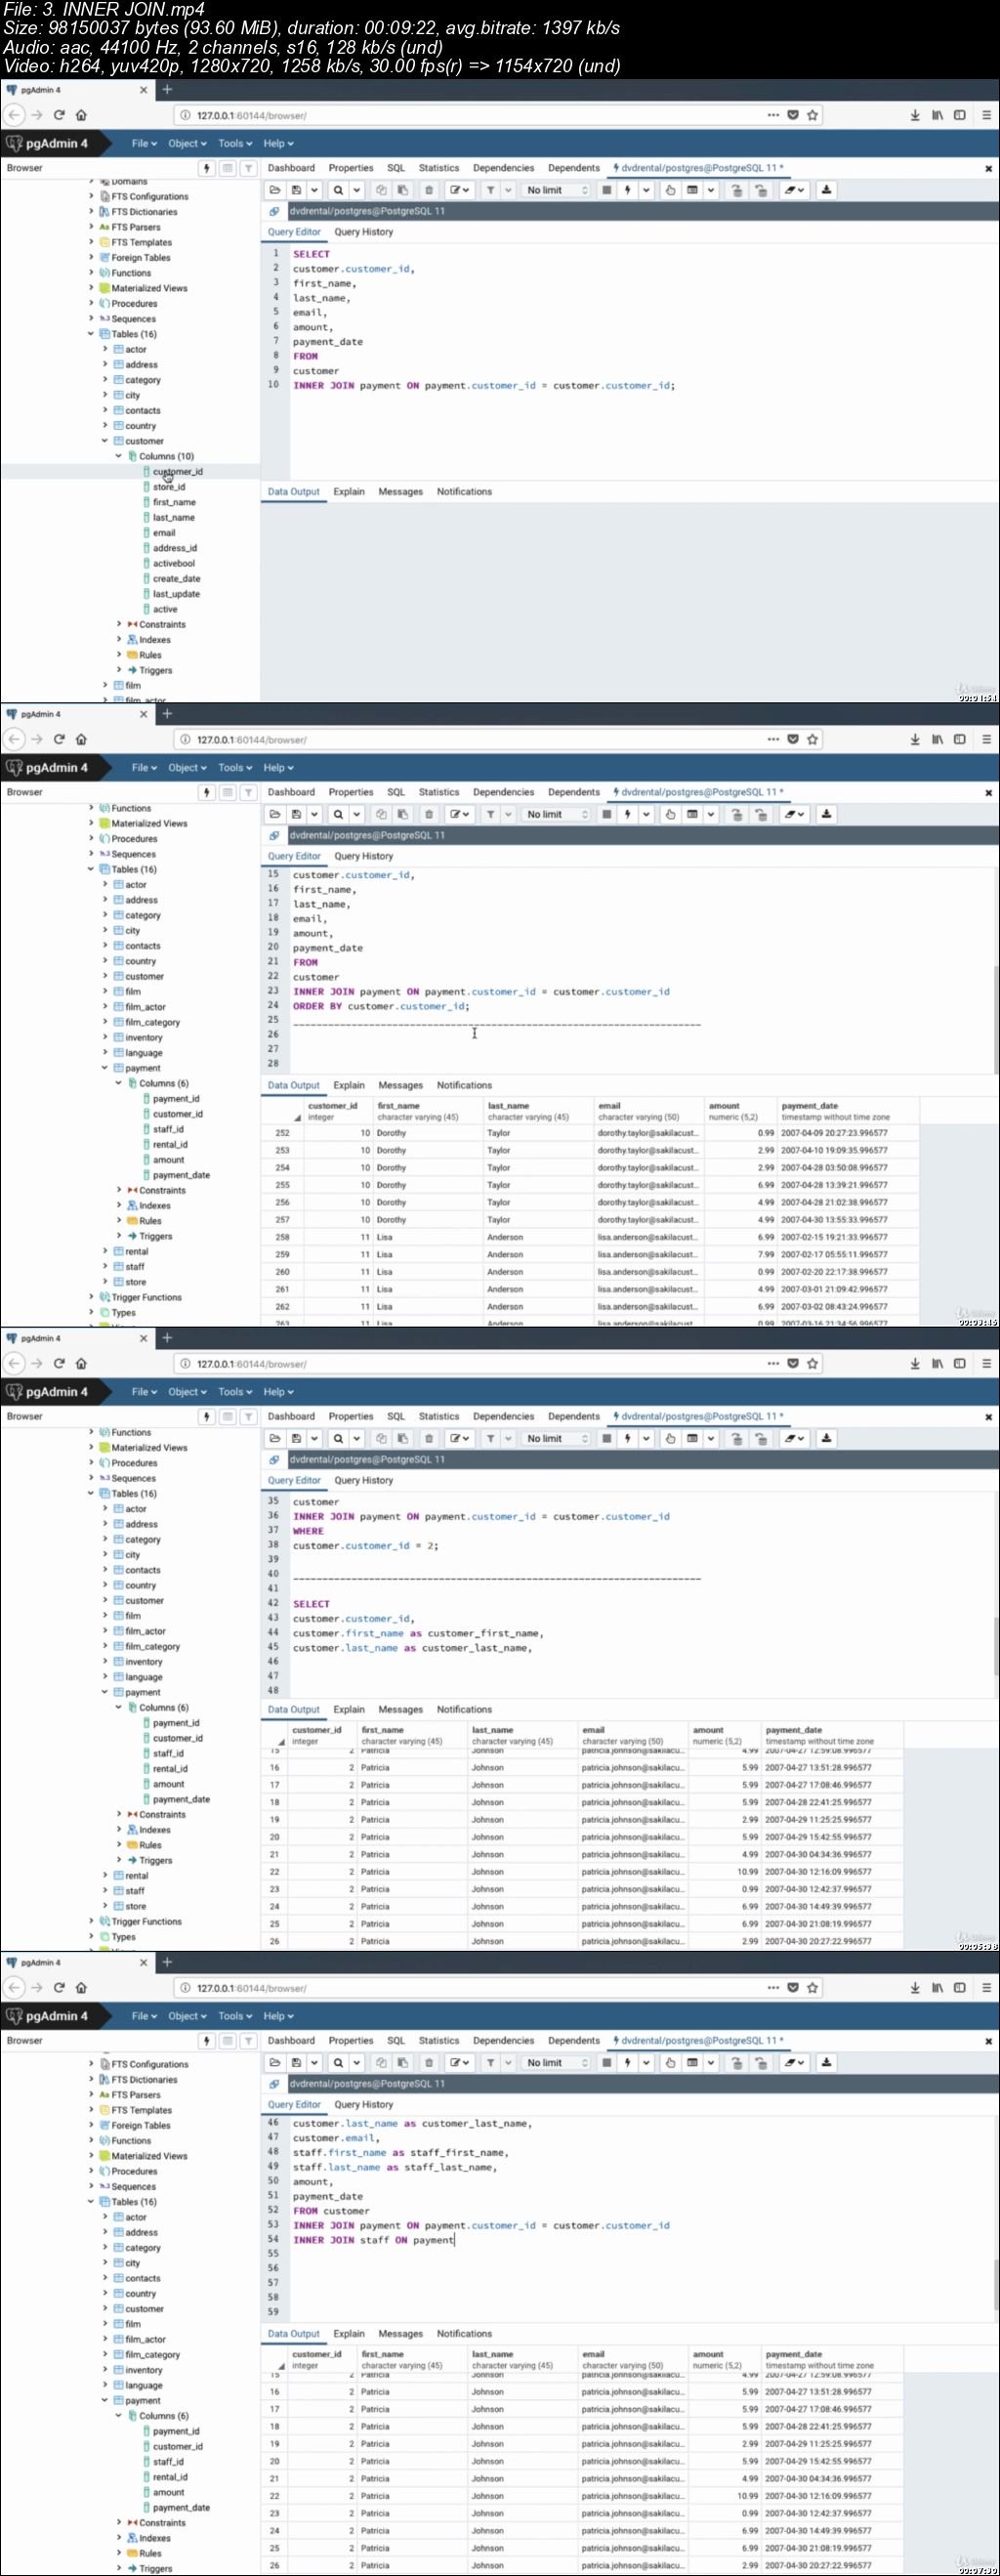Click connection status link icon in bottom frame
The width and height of the screenshot is (1000, 2576).
pyautogui.click(x=274, y=2083)
